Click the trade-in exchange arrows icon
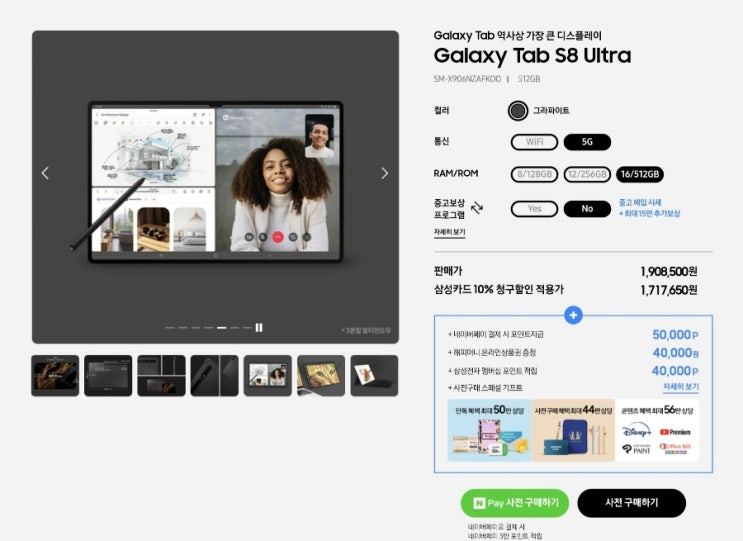Image resolution: width=743 pixels, height=541 pixels. point(477,207)
